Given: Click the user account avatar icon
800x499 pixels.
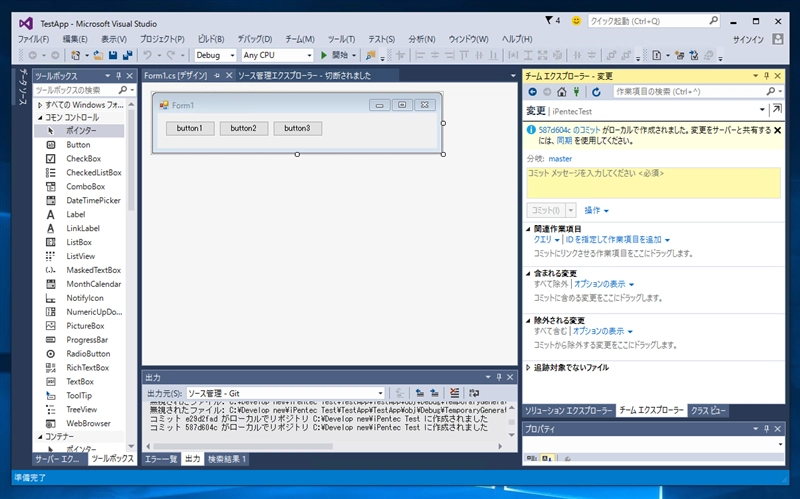Looking at the screenshot, I should (x=778, y=39).
